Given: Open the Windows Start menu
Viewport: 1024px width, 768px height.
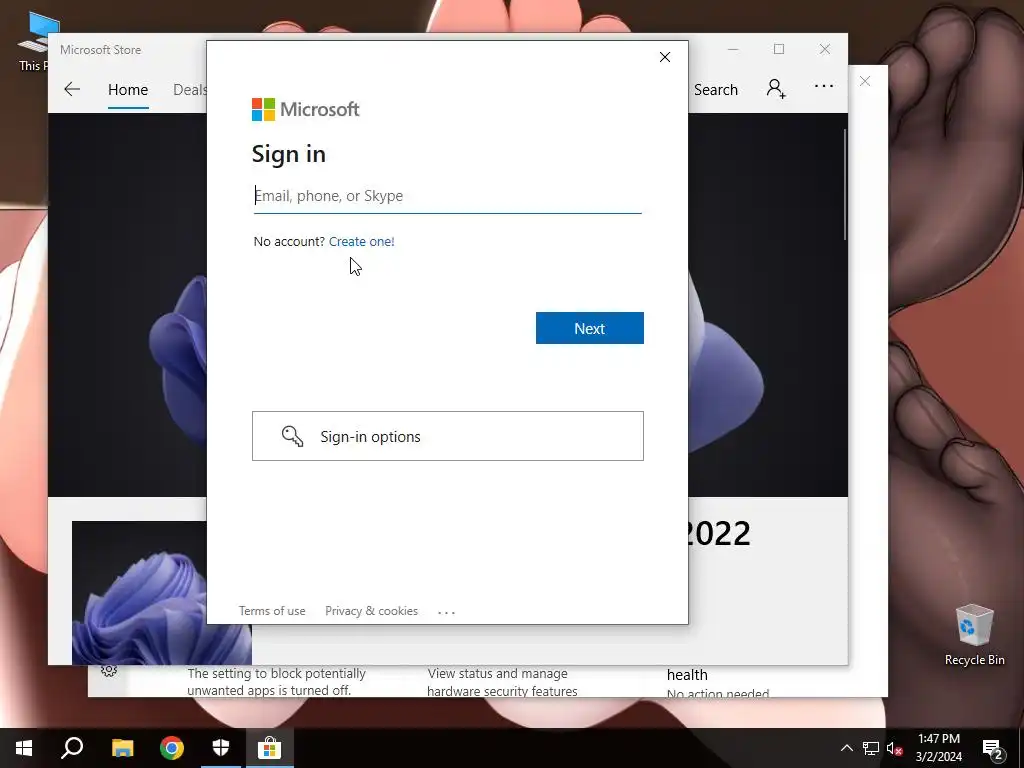Looking at the screenshot, I should click(24, 748).
